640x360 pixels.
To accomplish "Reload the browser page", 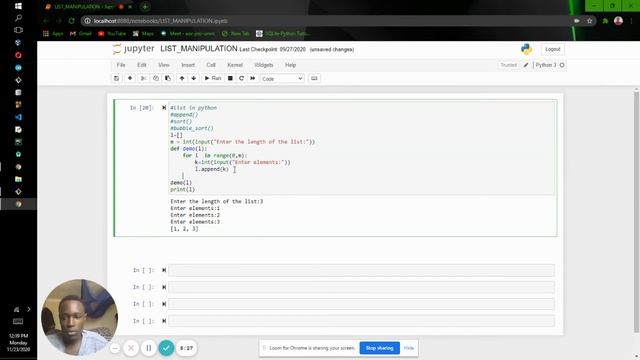I will click(x=72, y=21).
